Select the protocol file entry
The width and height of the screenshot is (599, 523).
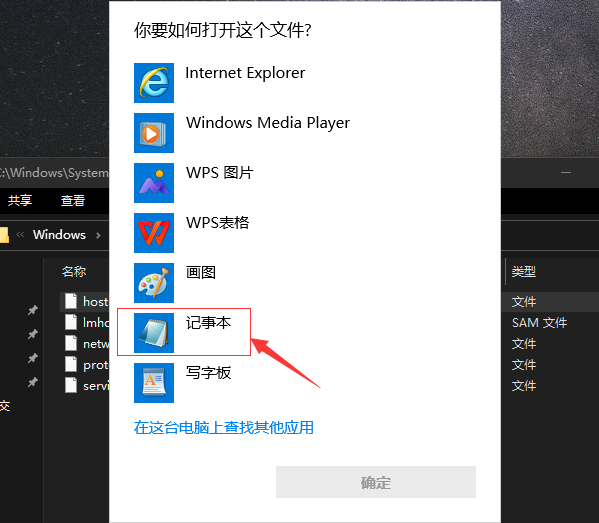pyautogui.click(x=87, y=364)
